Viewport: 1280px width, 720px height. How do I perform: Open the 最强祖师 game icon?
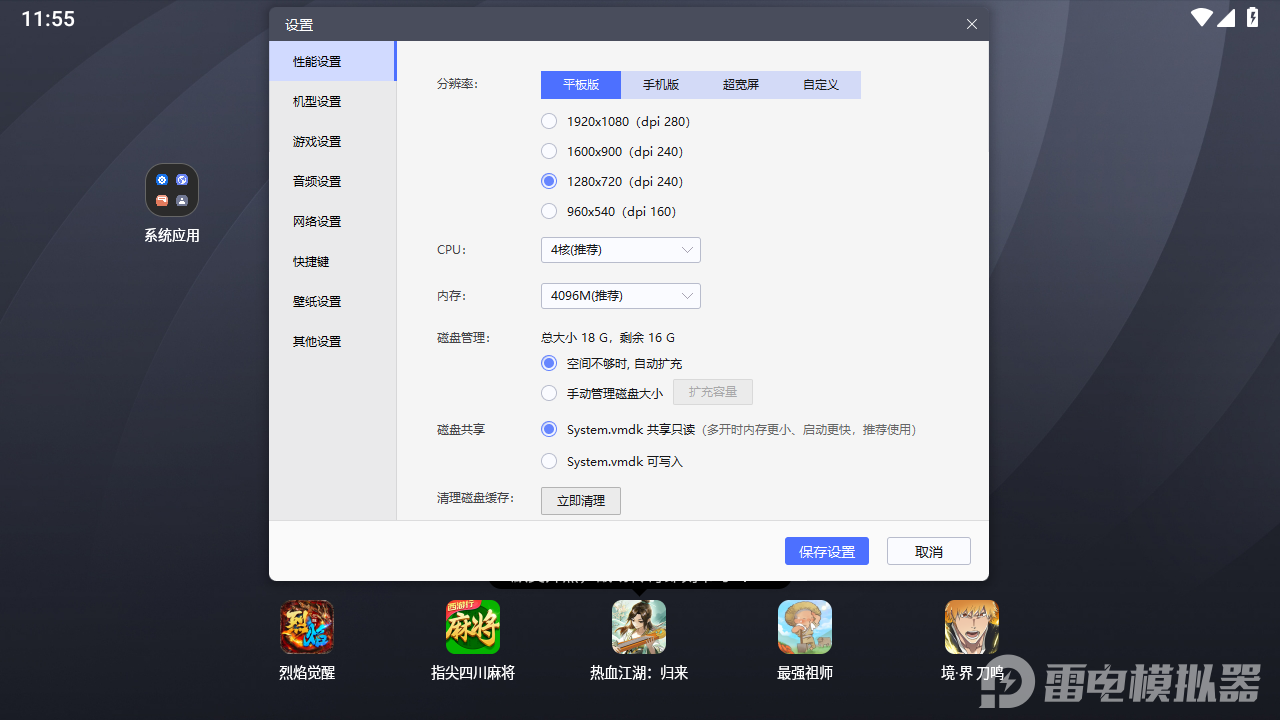[x=805, y=627]
